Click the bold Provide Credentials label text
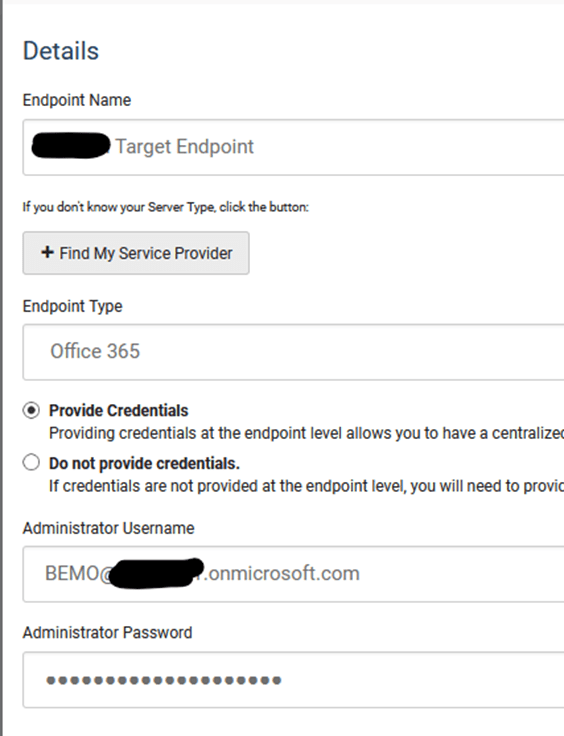Screen dimensions: 564x736 click(119, 411)
